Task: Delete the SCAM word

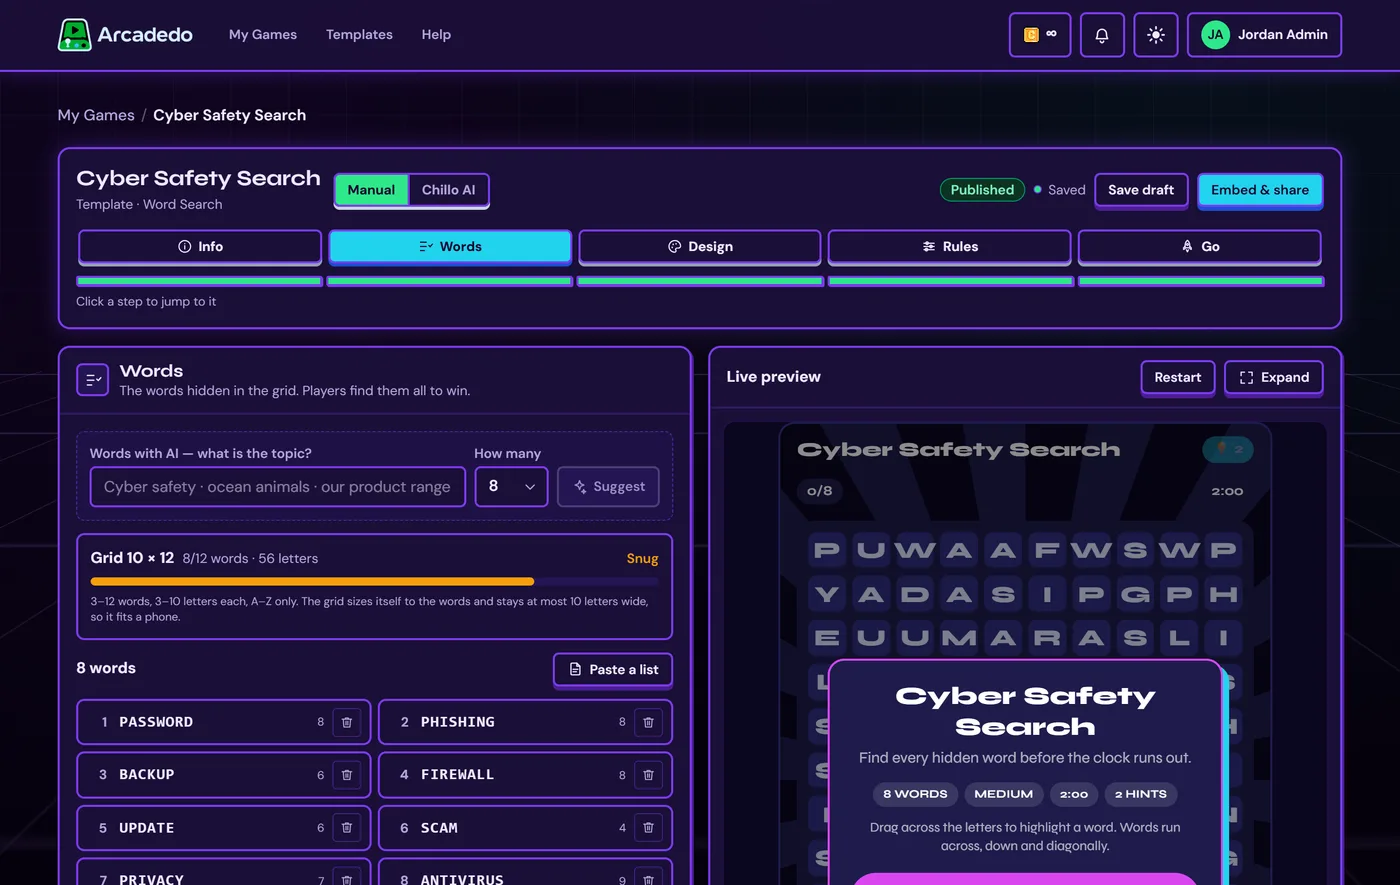Action: point(648,828)
